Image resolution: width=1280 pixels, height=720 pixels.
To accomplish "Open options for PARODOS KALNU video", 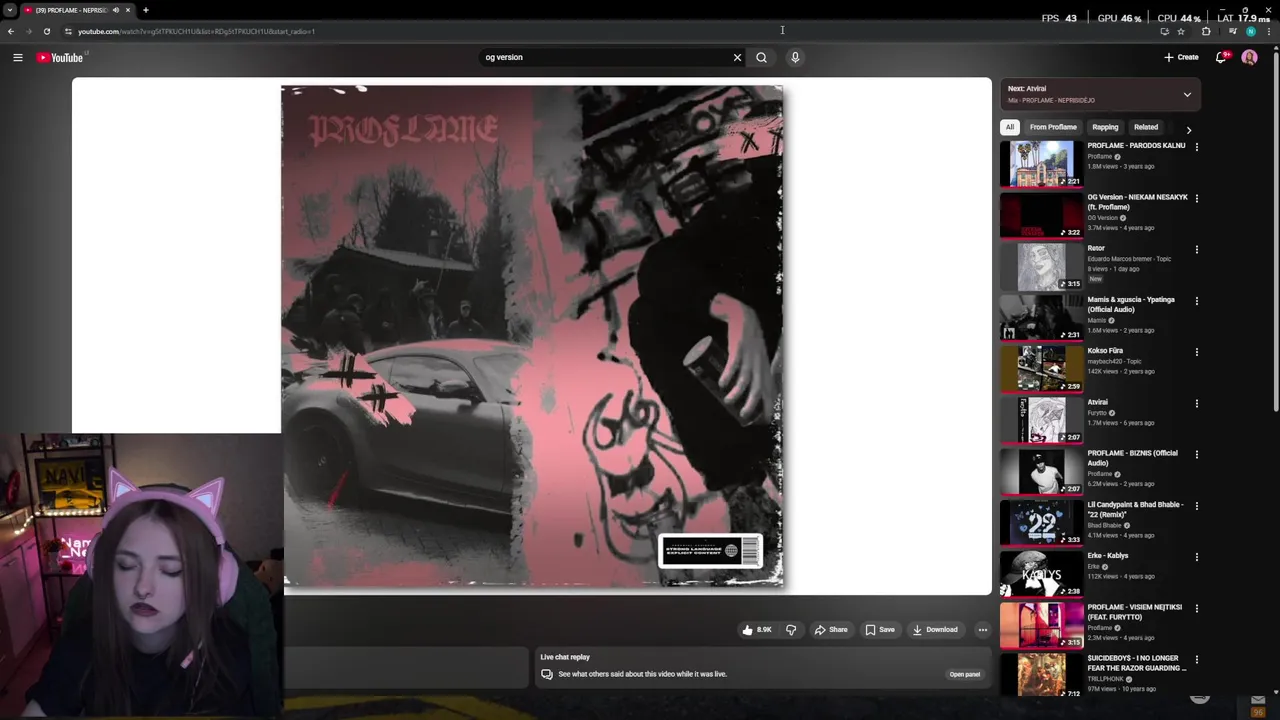I will click(1196, 147).
